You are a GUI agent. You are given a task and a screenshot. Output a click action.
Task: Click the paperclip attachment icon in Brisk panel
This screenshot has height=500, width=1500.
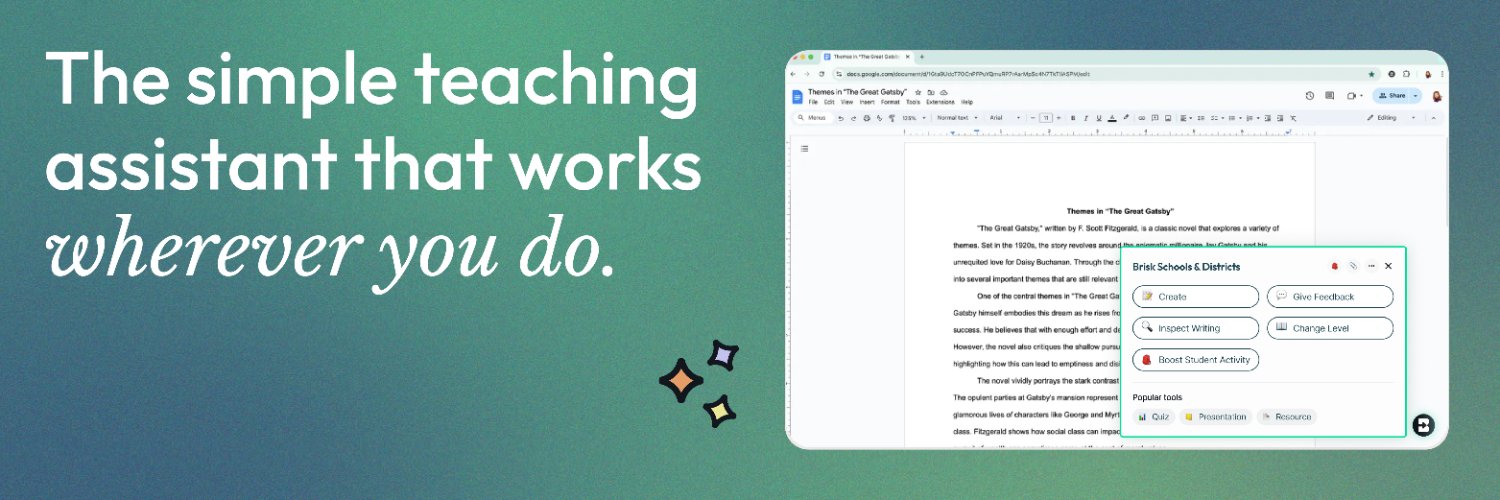click(x=1353, y=266)
